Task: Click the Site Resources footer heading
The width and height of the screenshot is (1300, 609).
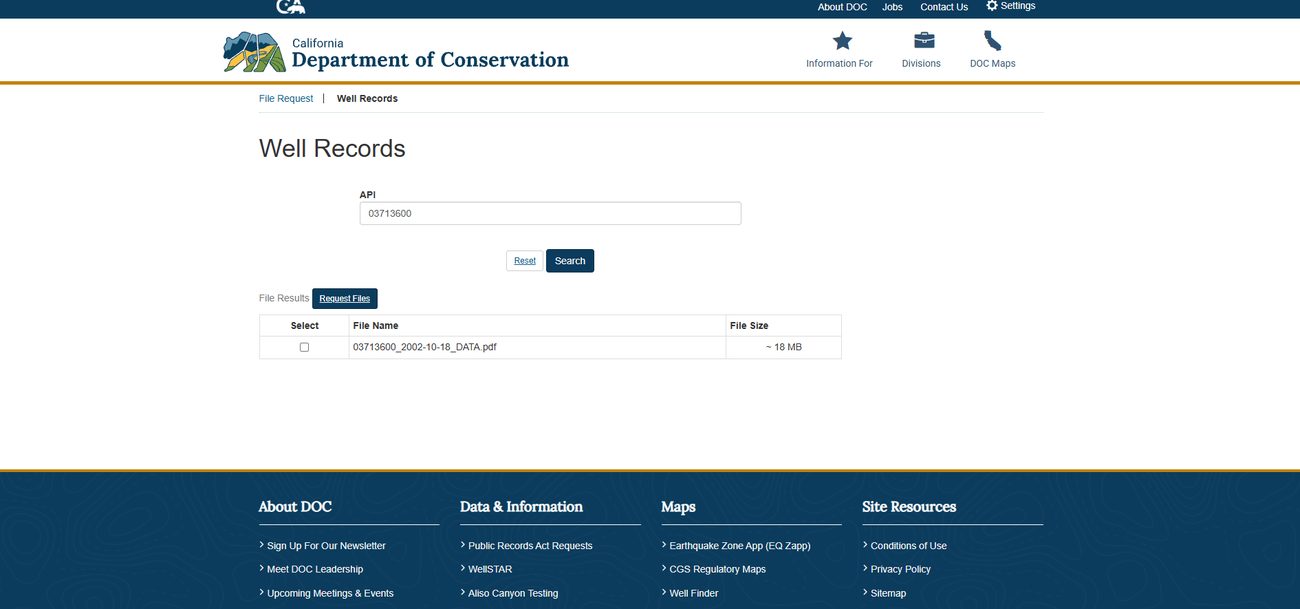Action: [x=909, y=507]
